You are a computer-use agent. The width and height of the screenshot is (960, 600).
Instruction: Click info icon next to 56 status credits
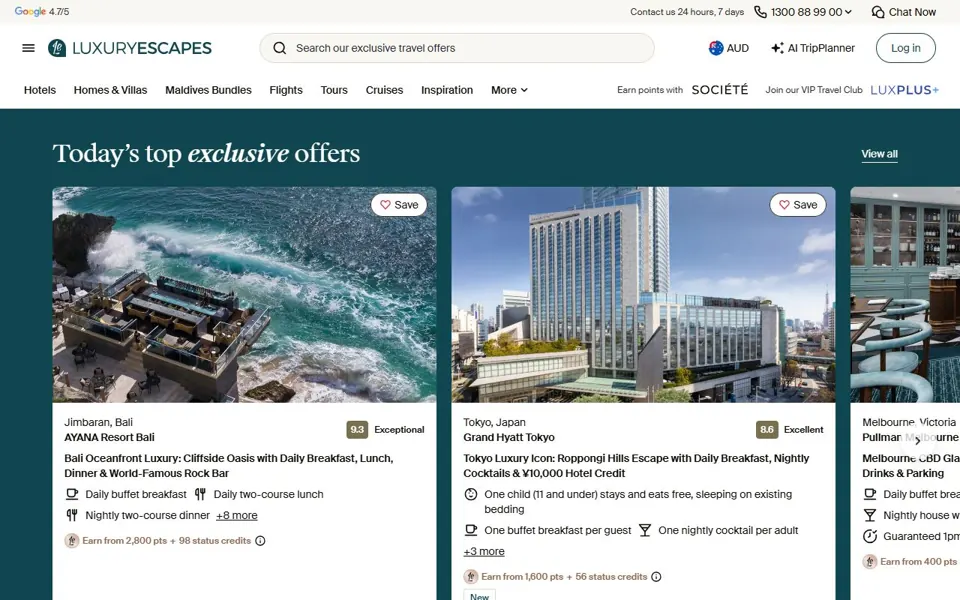tap(656, 577)
